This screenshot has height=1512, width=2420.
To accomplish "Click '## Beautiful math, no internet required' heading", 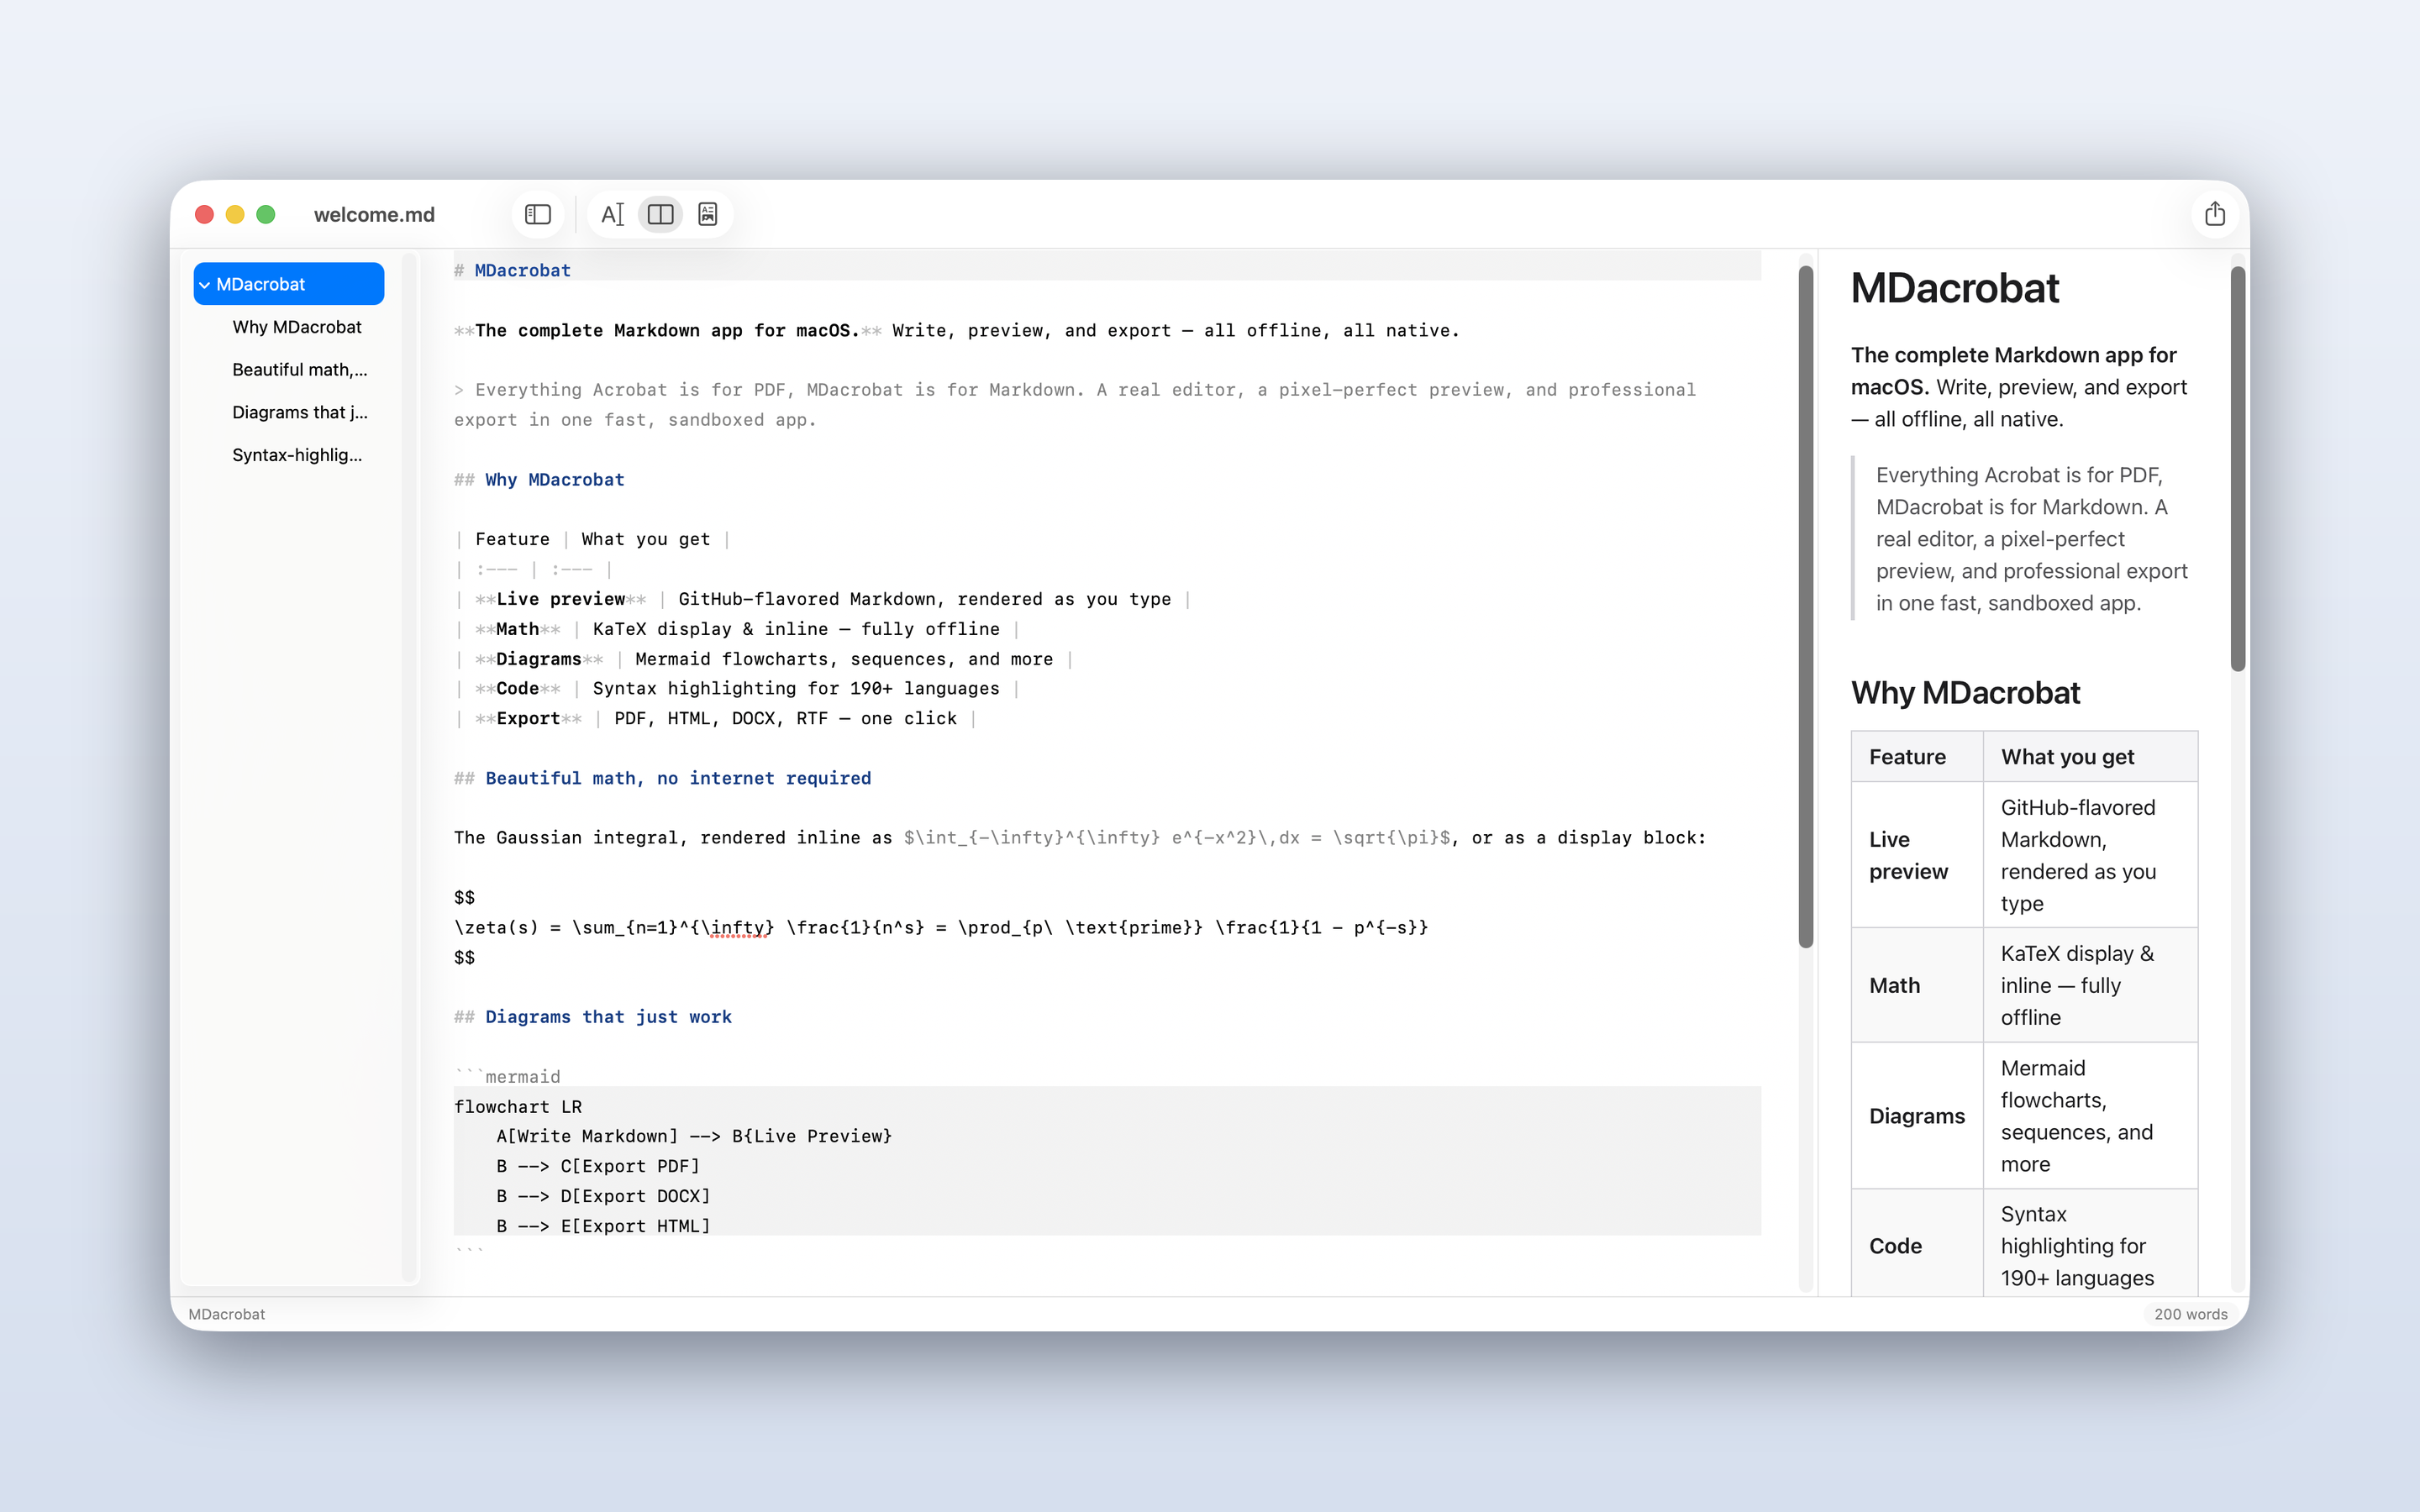I will 662,778.
